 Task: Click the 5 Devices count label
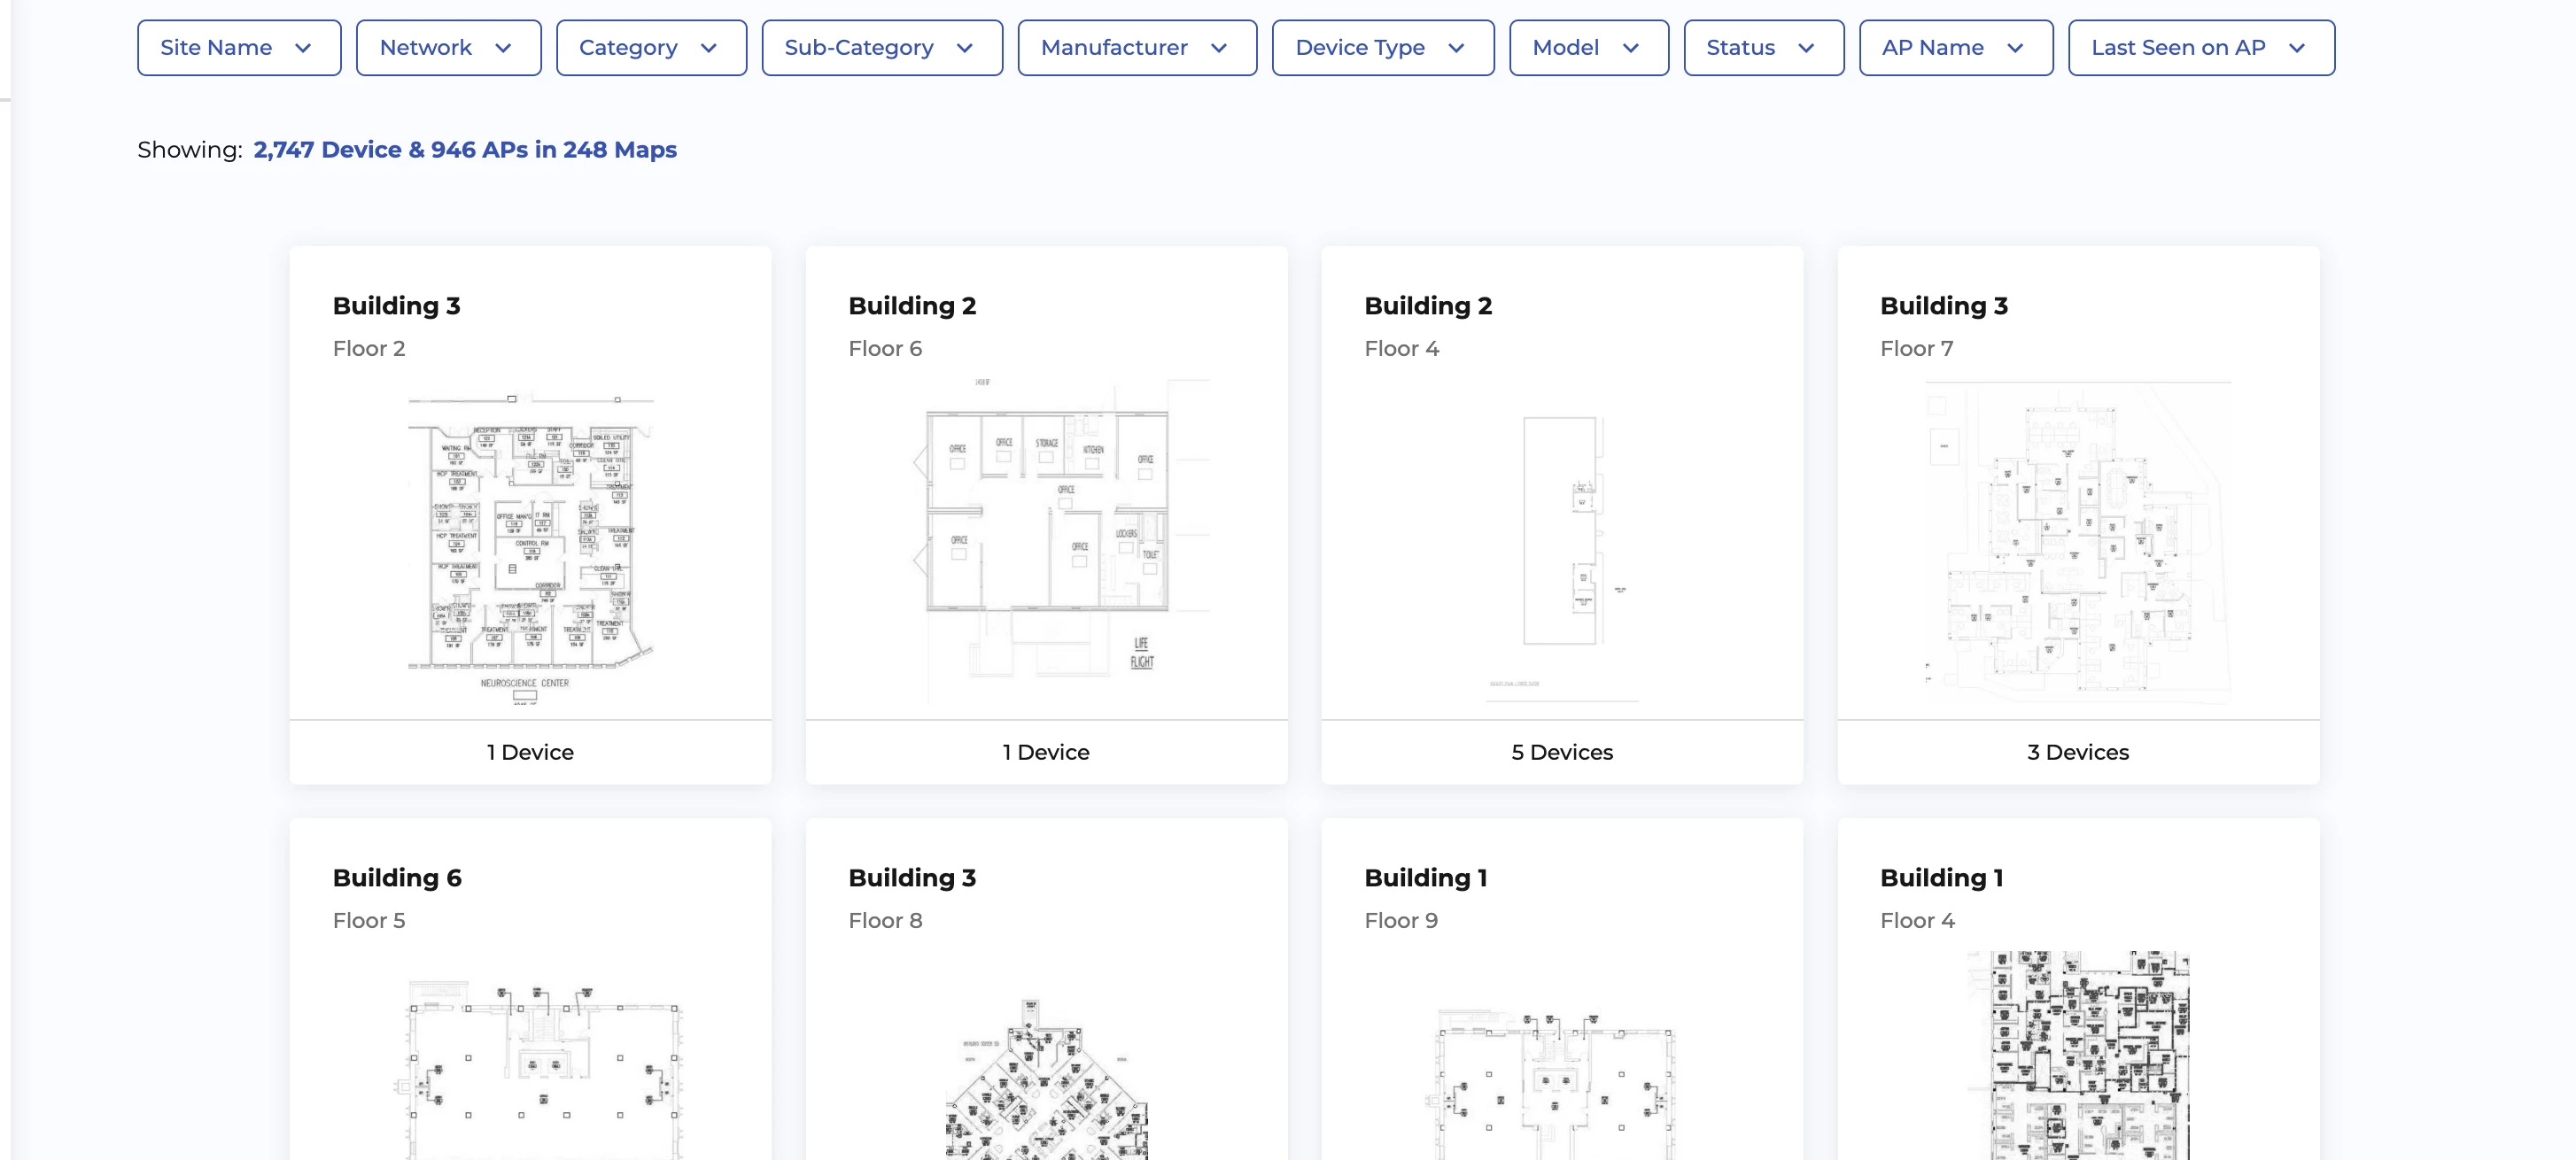pos(1562,752)
